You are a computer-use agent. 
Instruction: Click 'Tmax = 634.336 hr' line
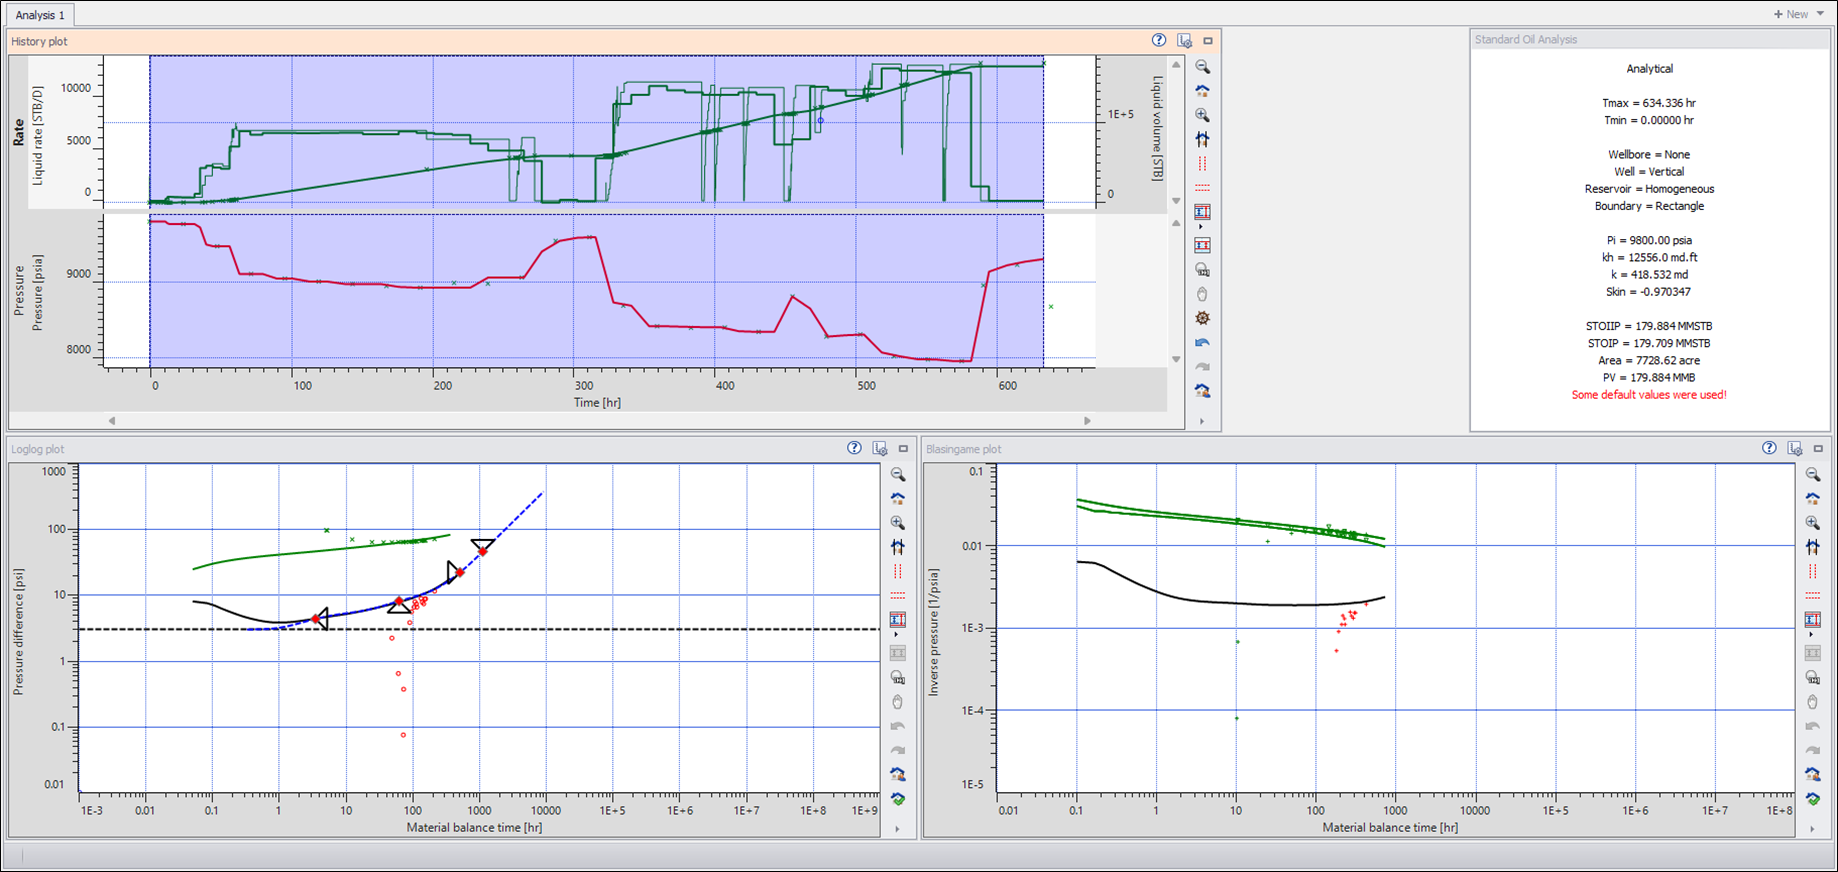tap(1649, 103)
